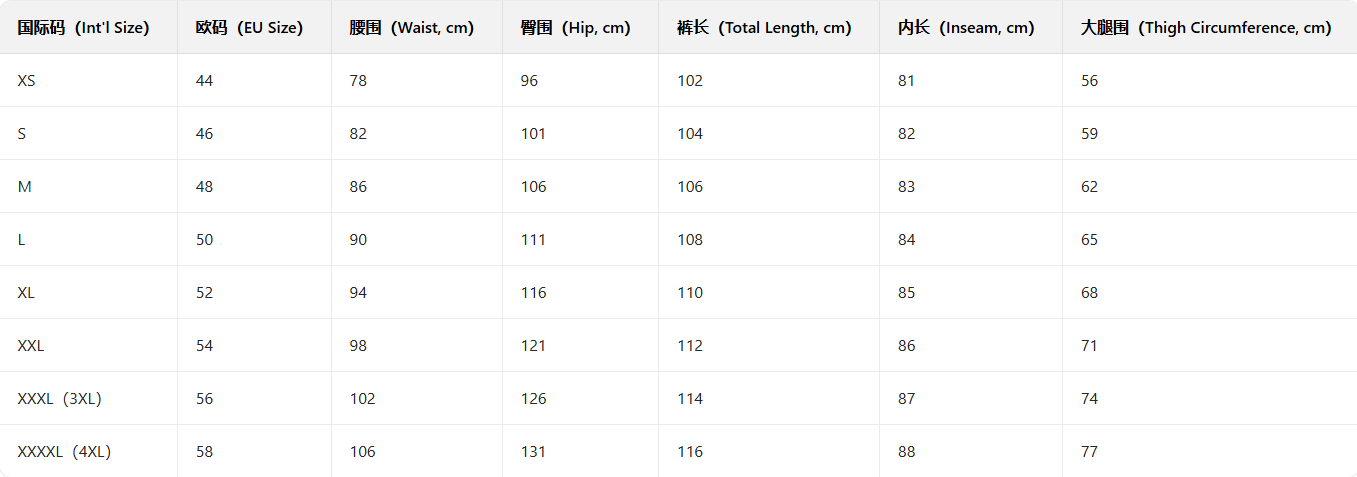The height and width of the screenshot is (477, 1357).
Task: Select EU size value 44
Action: 205,81
